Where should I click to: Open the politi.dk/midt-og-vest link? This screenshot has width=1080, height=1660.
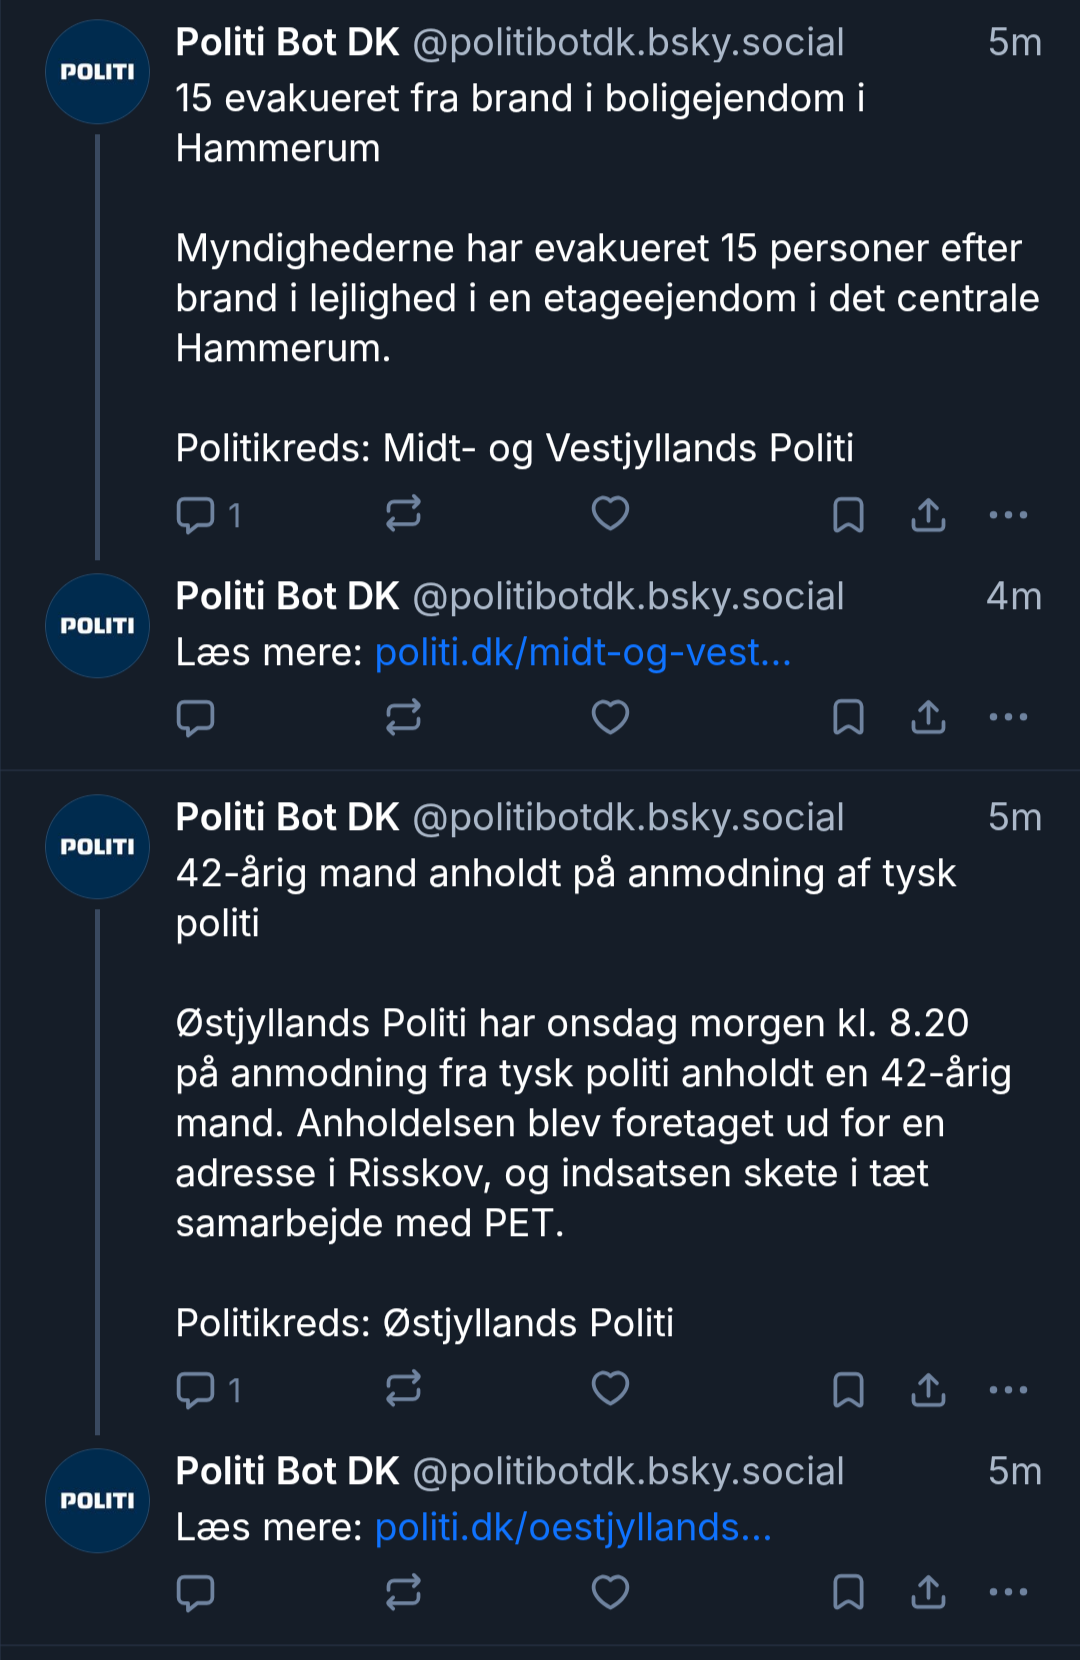[x=583, y=653]
